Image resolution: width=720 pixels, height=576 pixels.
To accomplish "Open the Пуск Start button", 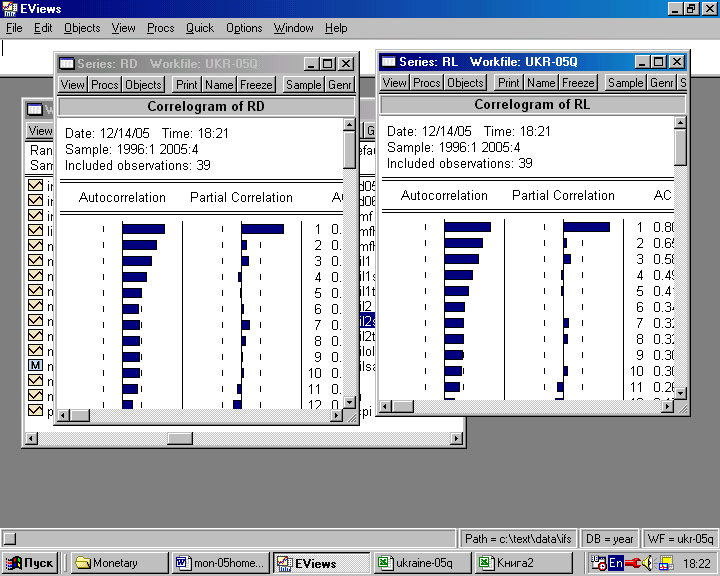I will tap(30, 563).
